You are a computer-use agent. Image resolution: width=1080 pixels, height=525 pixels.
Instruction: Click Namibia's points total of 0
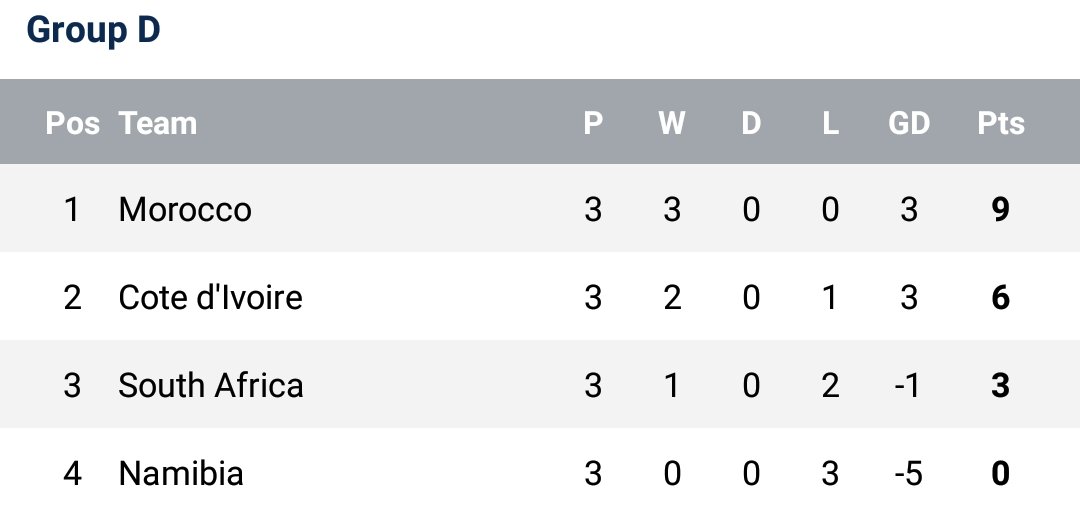point(1001,473)
